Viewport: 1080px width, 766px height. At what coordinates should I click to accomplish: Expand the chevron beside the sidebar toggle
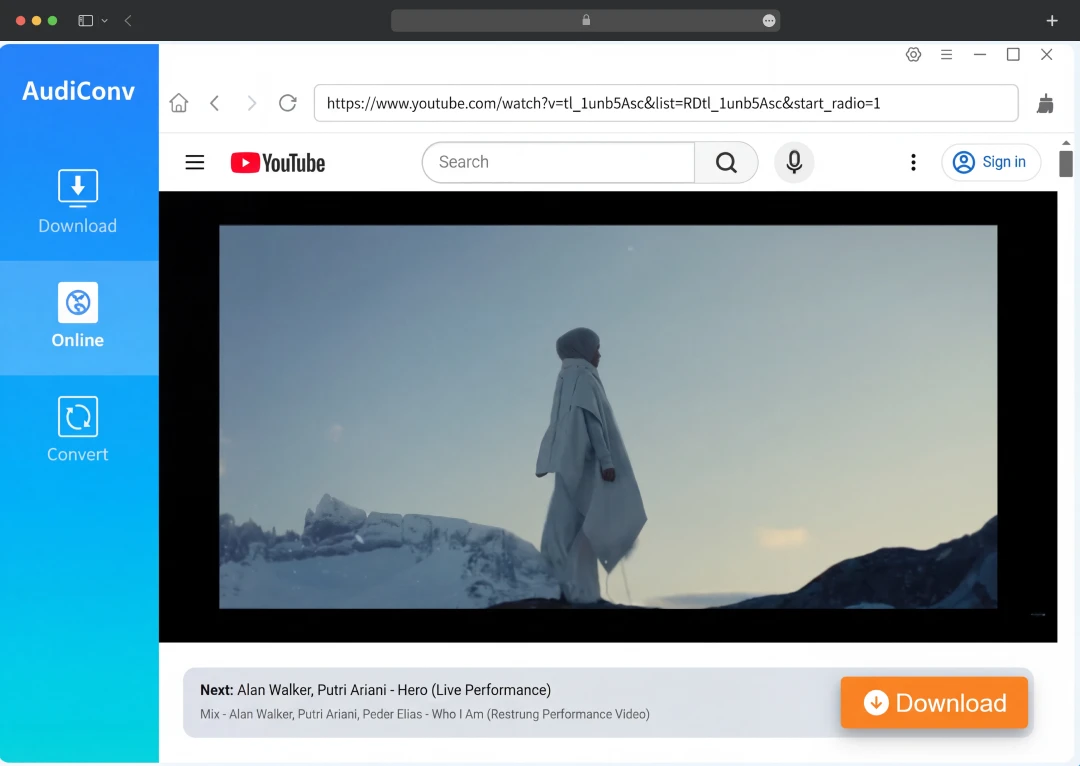tap(104, 20)
